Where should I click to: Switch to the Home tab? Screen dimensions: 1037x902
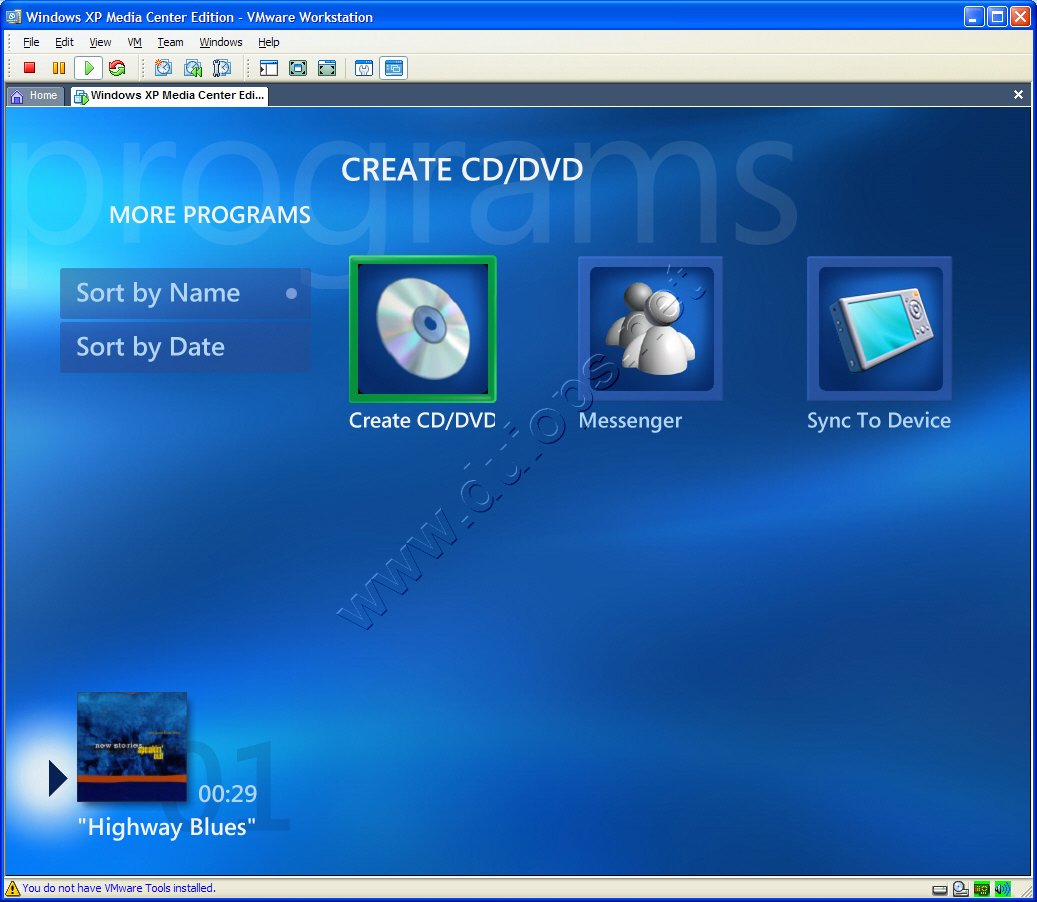click(35, 96)
